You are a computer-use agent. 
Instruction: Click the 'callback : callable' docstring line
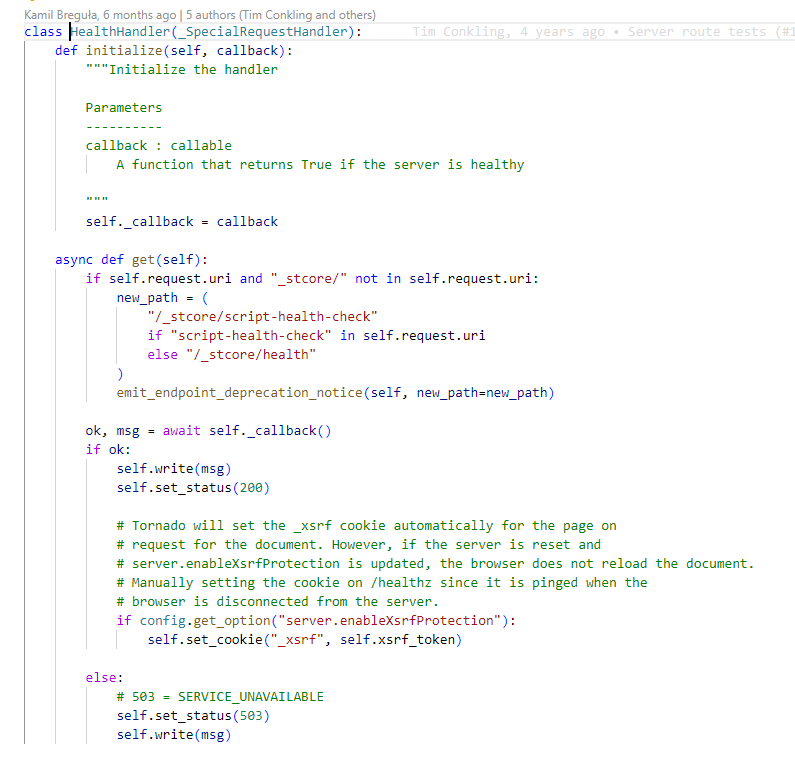(158, 145)
